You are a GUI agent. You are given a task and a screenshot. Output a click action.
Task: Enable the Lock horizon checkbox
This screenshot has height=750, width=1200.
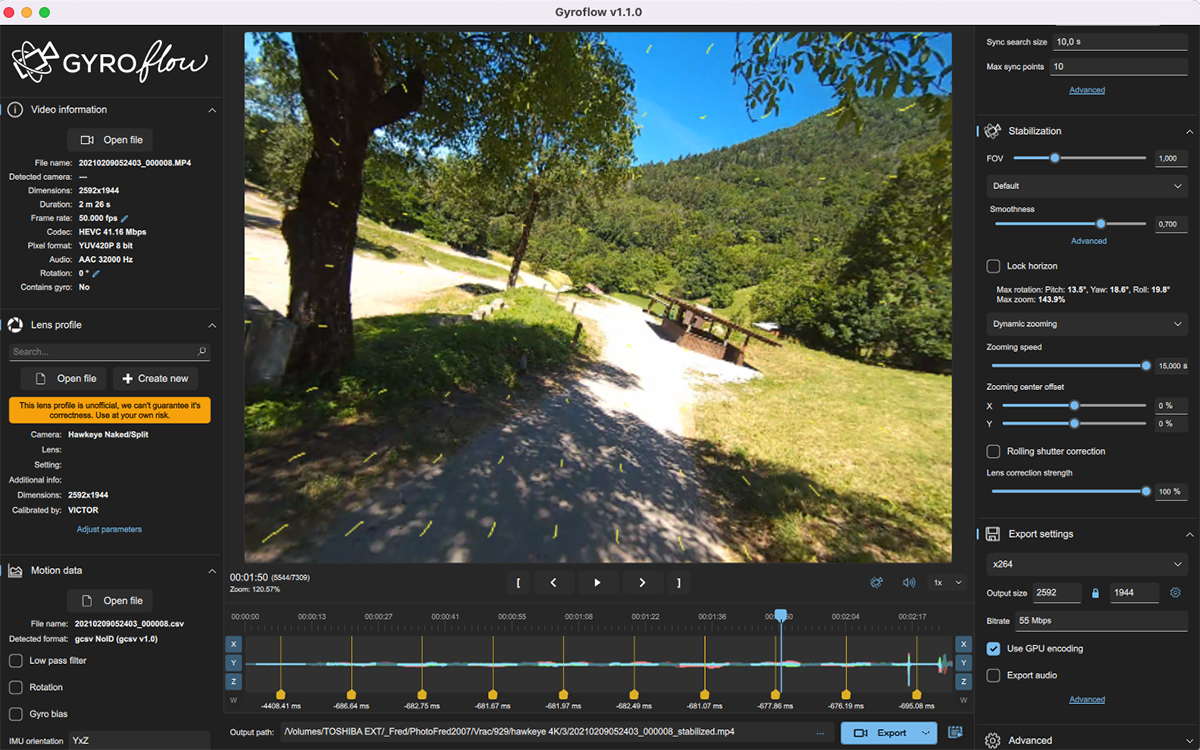pyautogui.click(x=993, y=266)
